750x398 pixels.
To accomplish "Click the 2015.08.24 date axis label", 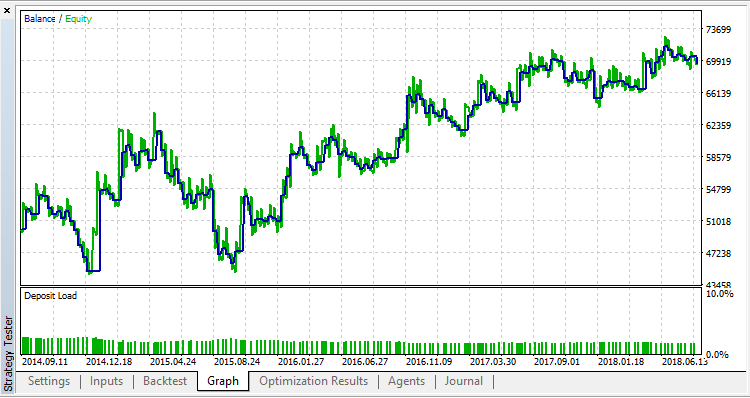I will pos(237,362).
